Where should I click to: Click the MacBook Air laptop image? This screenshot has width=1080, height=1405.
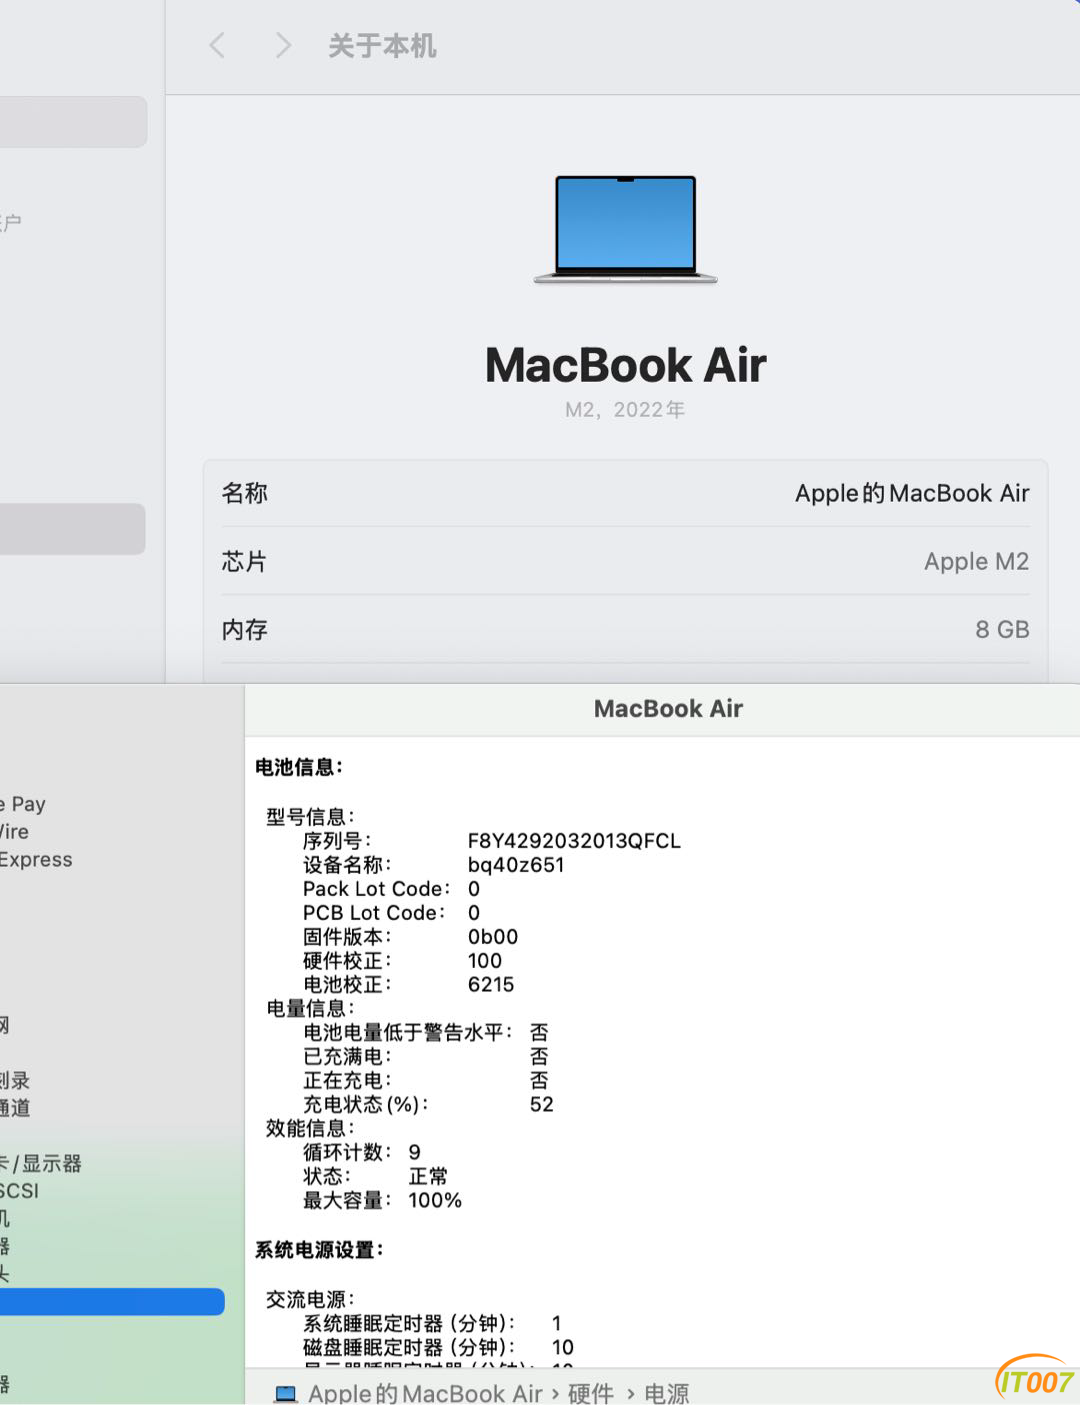click(626, 229)
